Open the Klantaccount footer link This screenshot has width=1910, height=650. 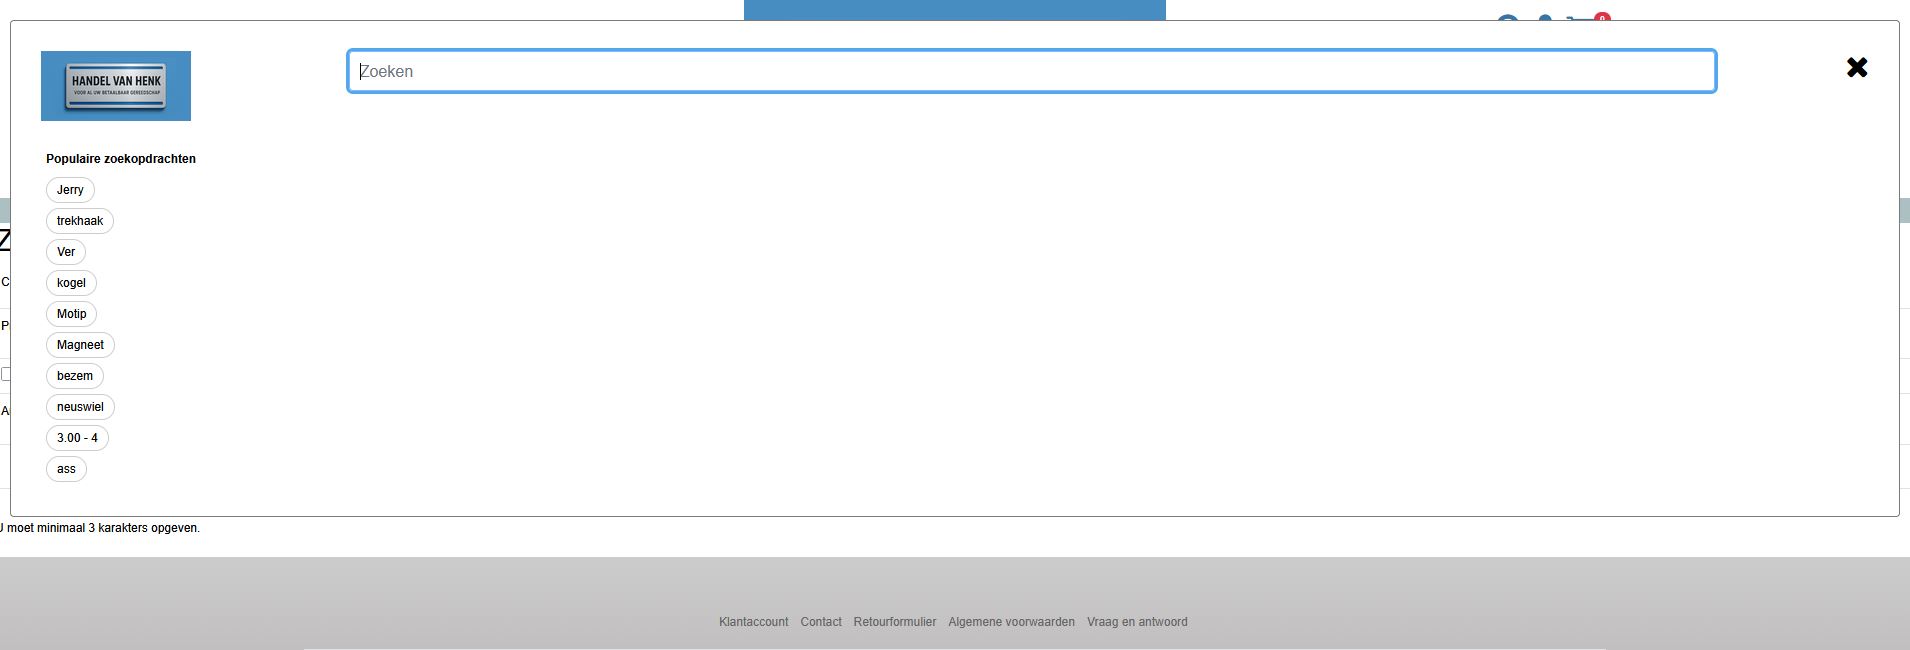tap(753, 622)
